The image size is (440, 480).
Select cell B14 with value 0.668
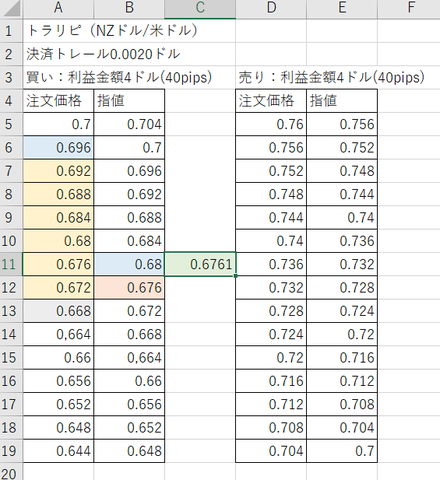129,334
